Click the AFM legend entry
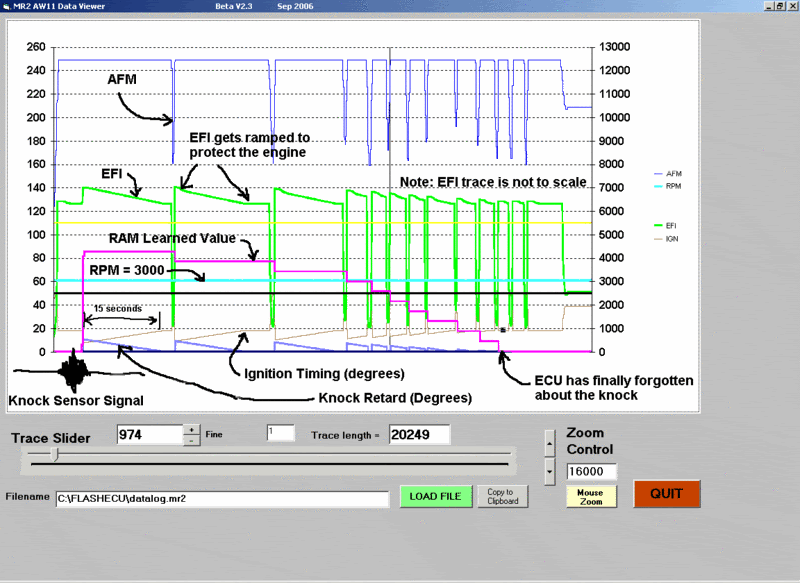Image resolution: width=800 pixels, height=583 pixels. click(x=668, y=174)
